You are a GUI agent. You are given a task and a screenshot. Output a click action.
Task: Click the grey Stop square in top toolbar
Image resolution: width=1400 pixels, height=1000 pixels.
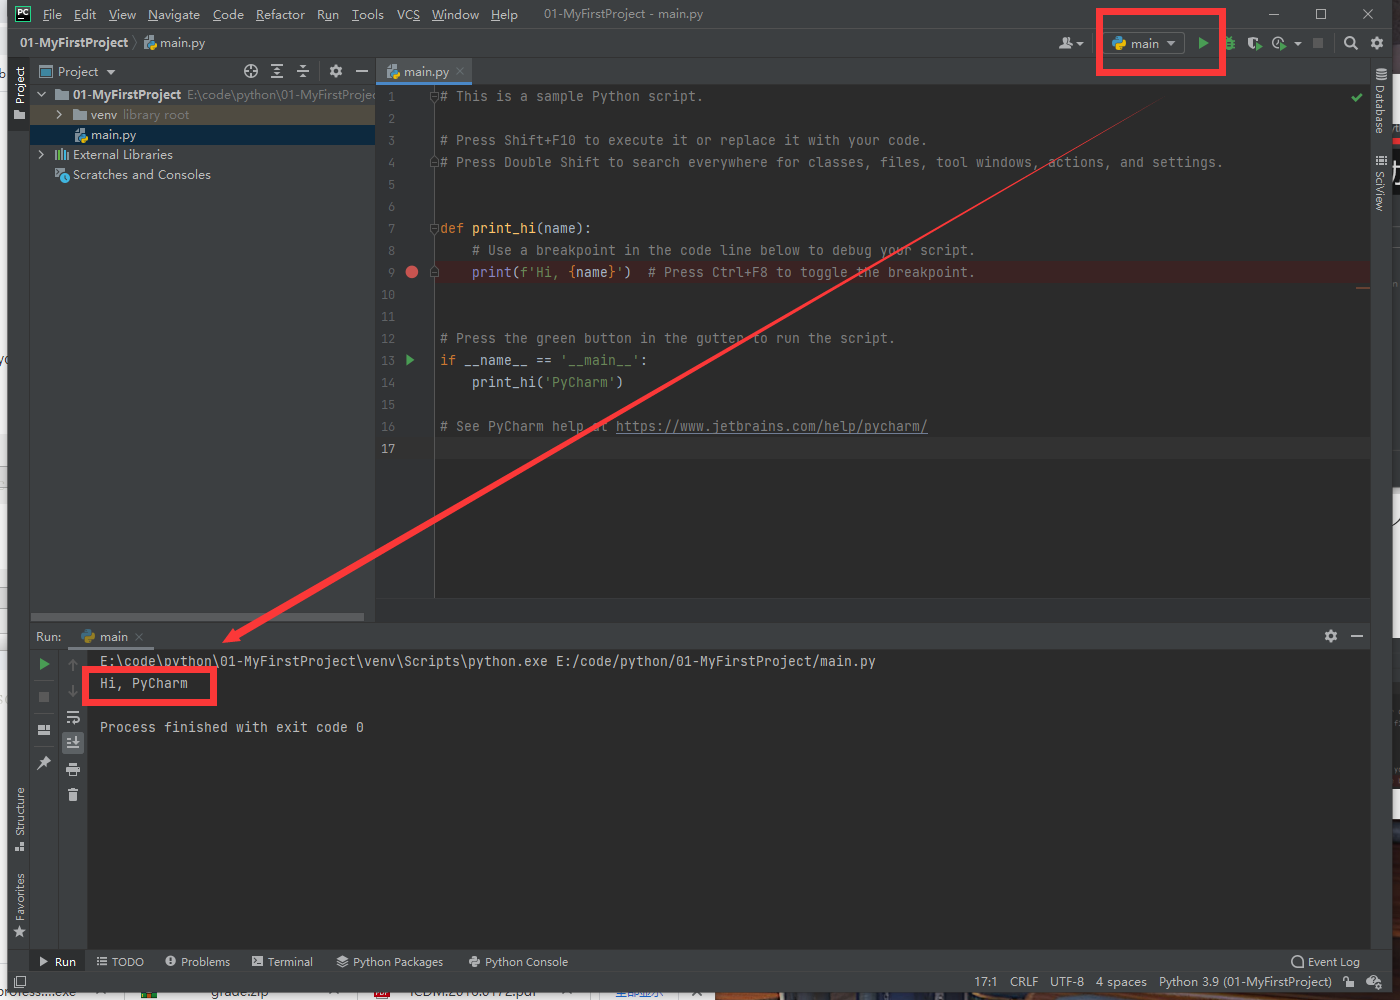coord(1318,43)
